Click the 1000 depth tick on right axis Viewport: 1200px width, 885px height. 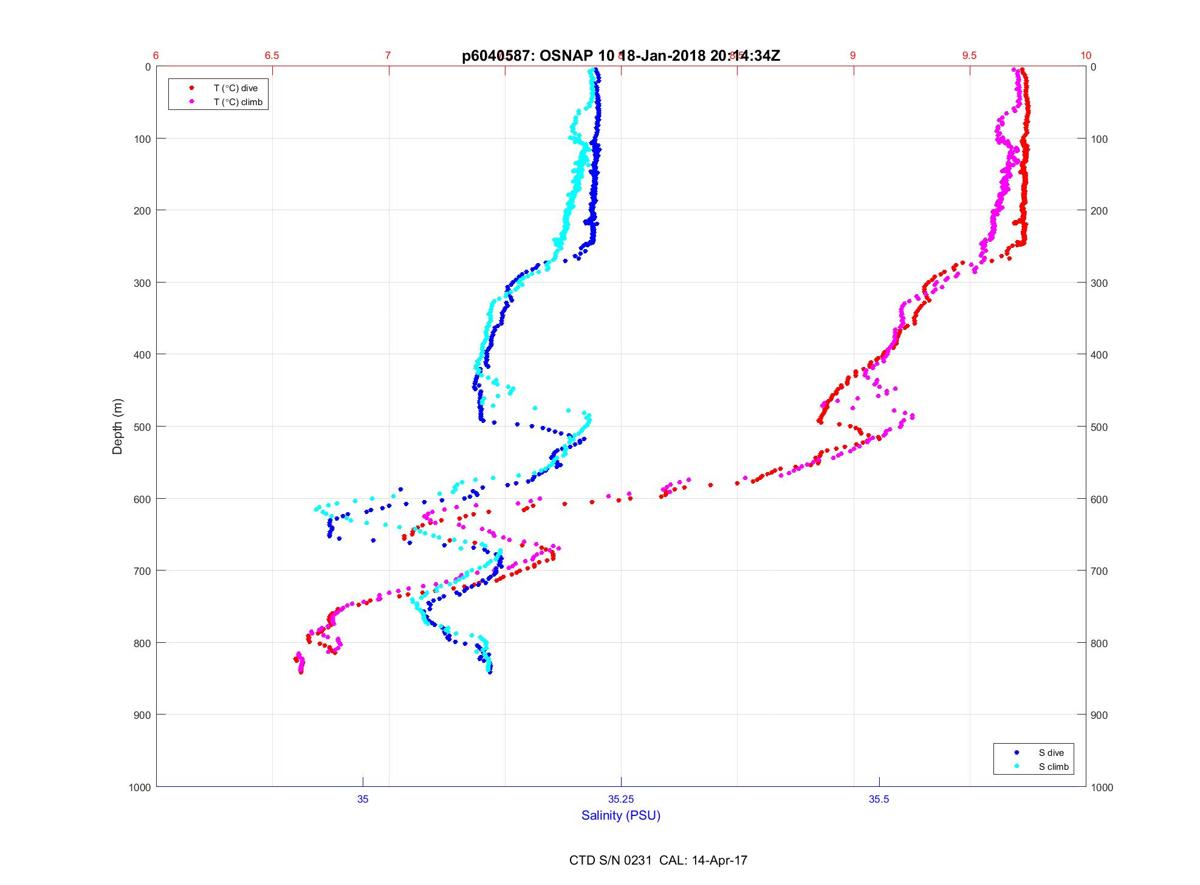click(x=1102, y=787)
